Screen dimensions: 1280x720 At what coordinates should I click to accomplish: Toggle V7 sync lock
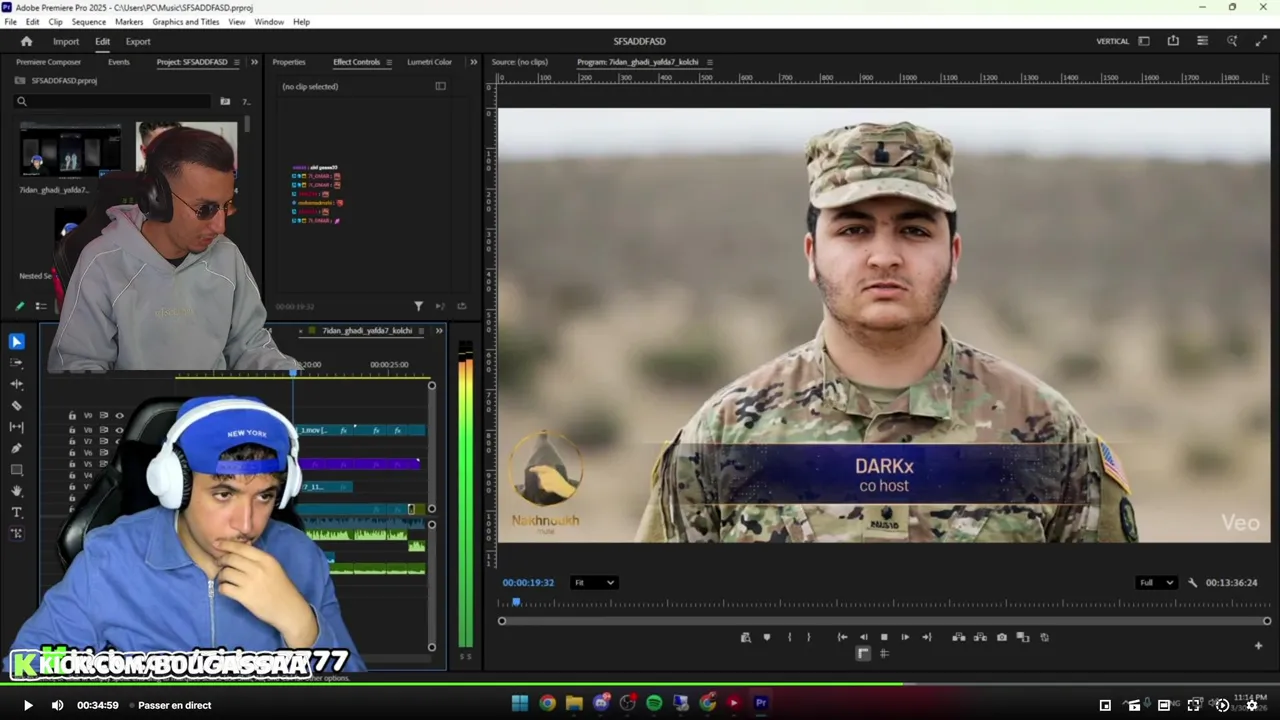103,441
